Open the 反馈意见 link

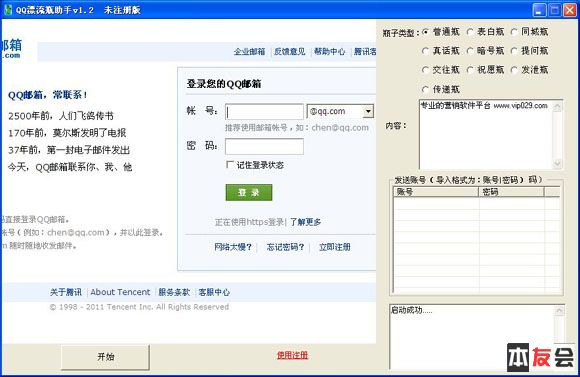[289, 51]
